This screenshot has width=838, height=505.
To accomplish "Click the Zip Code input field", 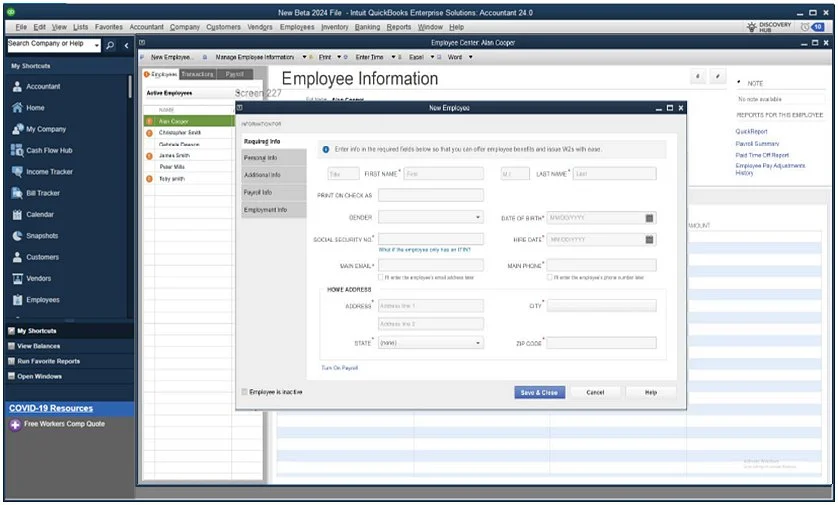I will coord(601,343).
